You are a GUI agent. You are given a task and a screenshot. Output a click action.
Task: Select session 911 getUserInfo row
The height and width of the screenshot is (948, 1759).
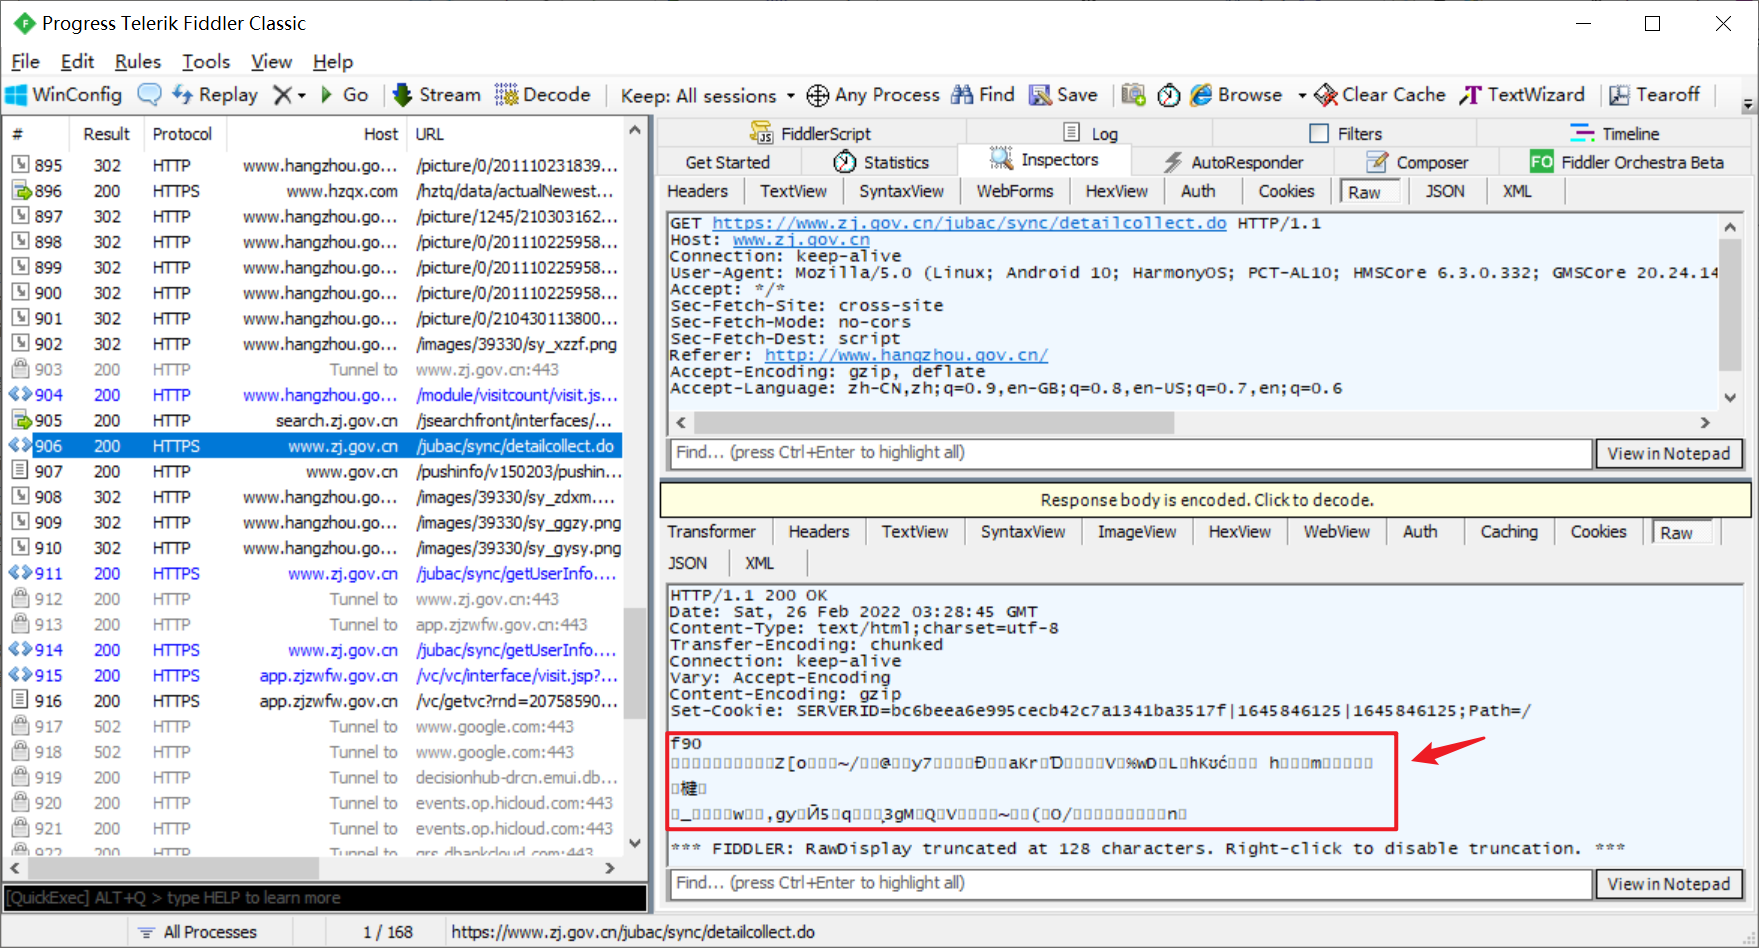[x=315, y=574]
